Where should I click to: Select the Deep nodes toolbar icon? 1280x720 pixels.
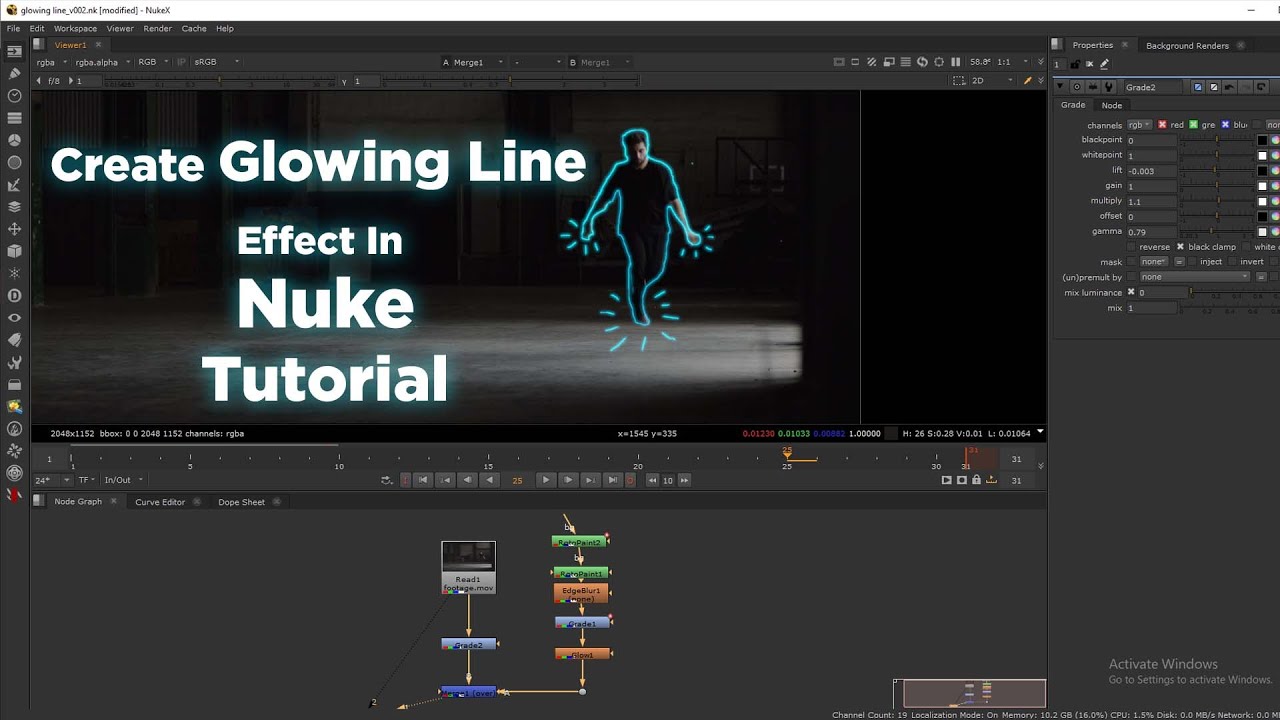tap(14, 295)
